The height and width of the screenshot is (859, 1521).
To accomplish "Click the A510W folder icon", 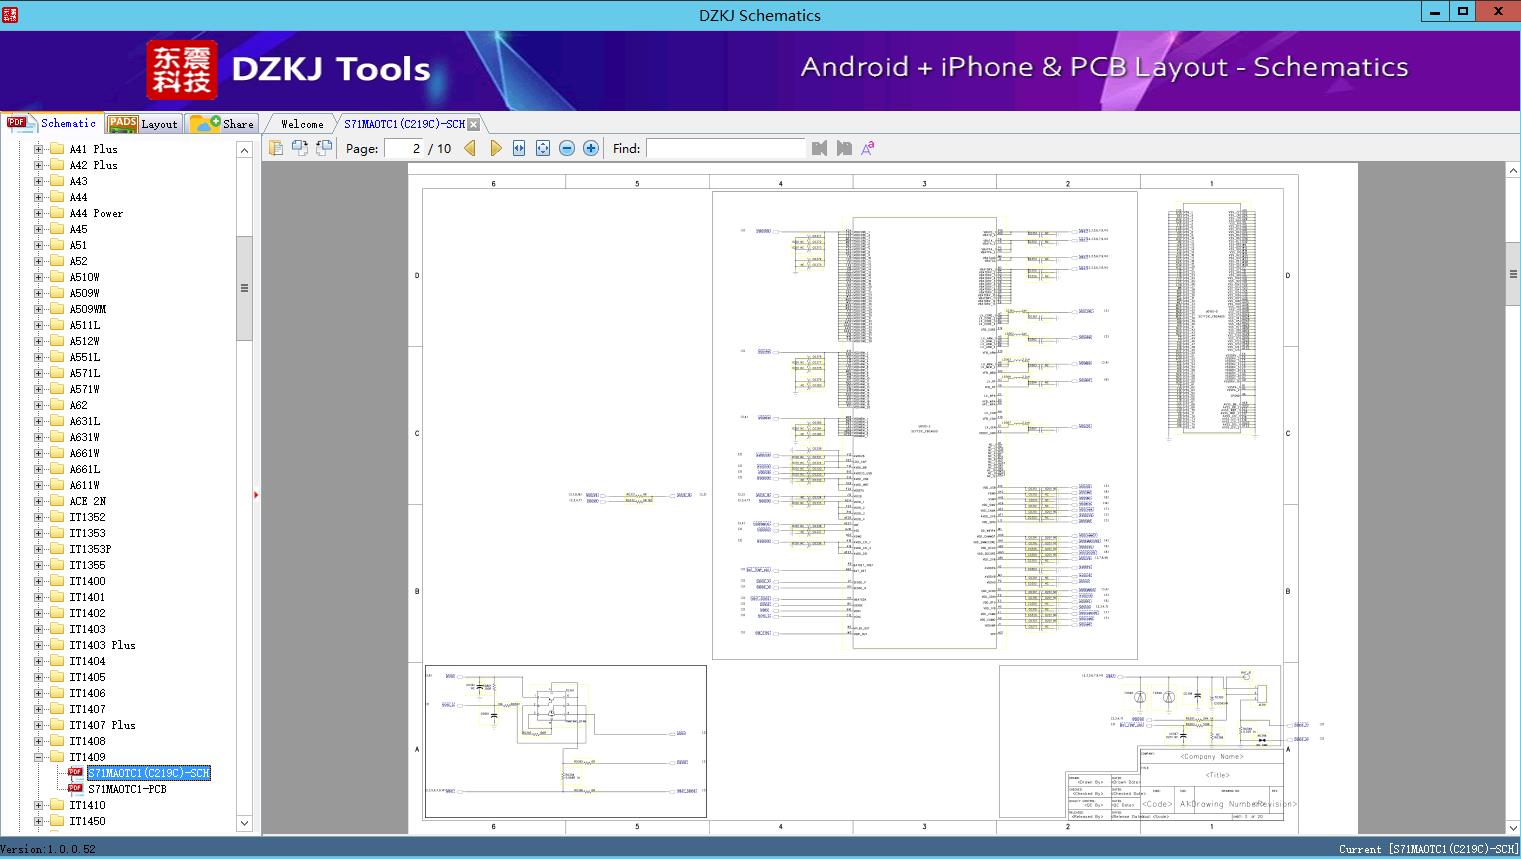I will (57, 277).
